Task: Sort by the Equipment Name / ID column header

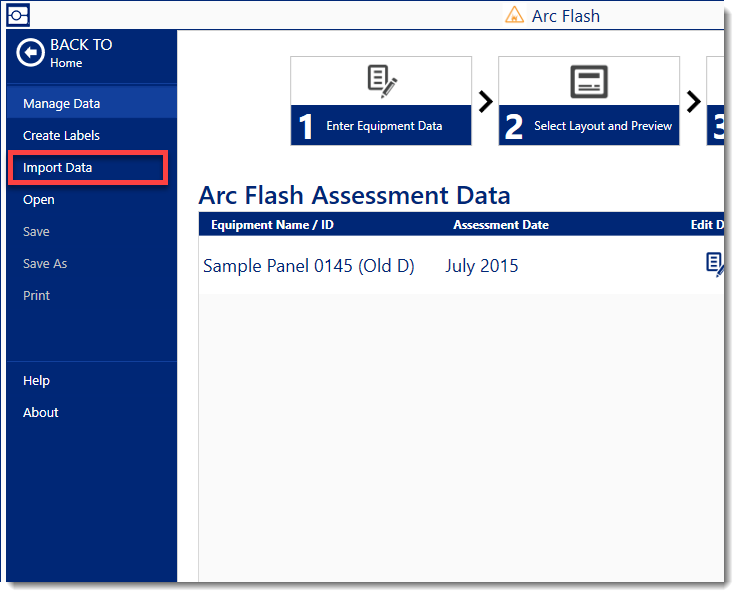Action: coord(272,225)
